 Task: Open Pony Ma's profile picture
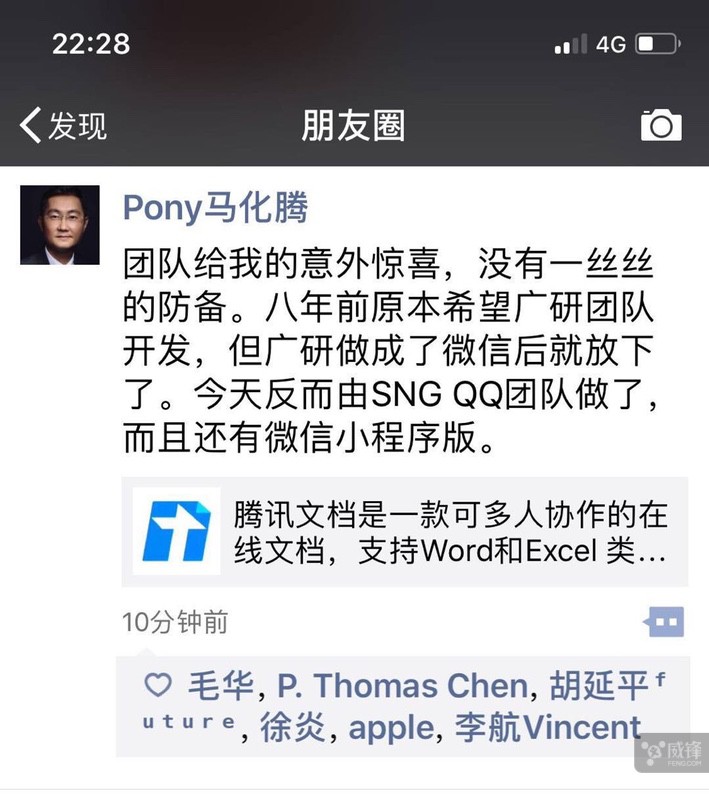[60, 225]
